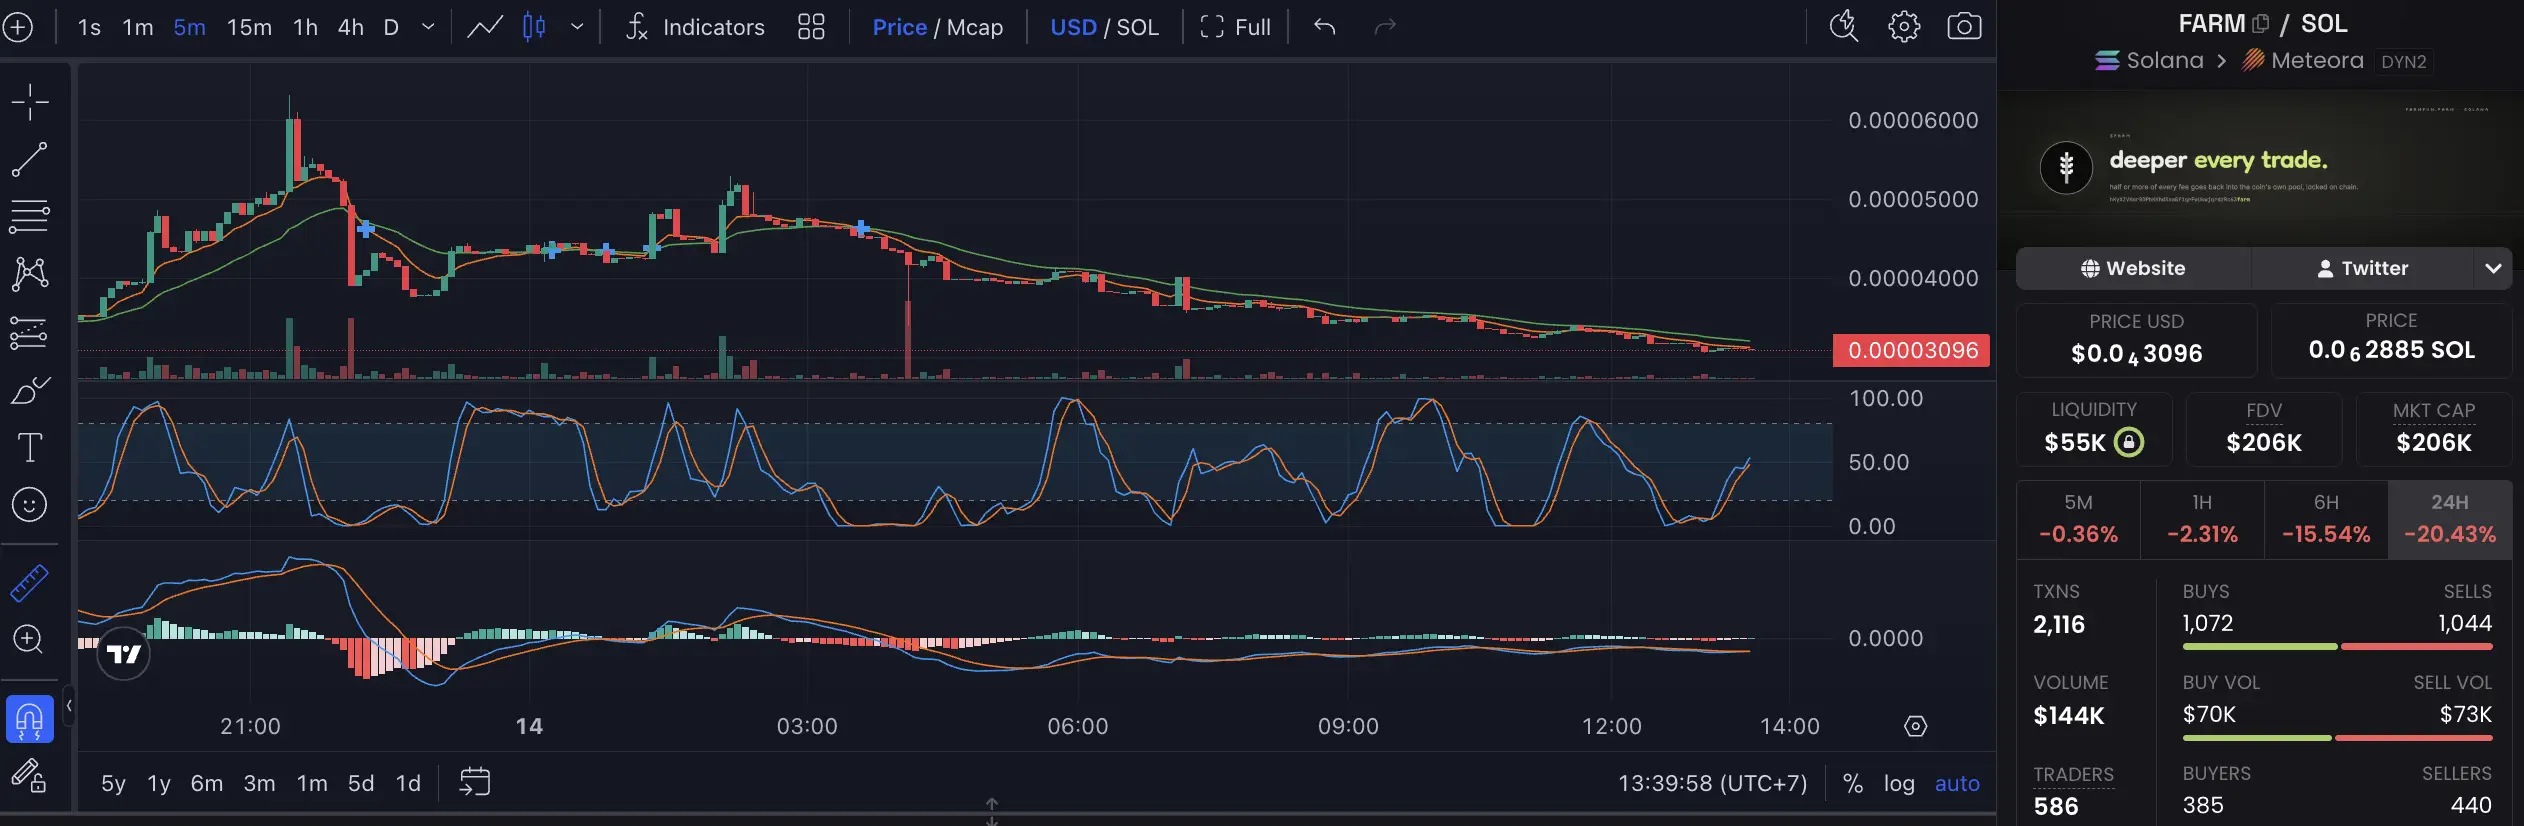Open the Indicators menu
Image resolution: width=2524 pixels, height=826 pixels.
(695, 27)
